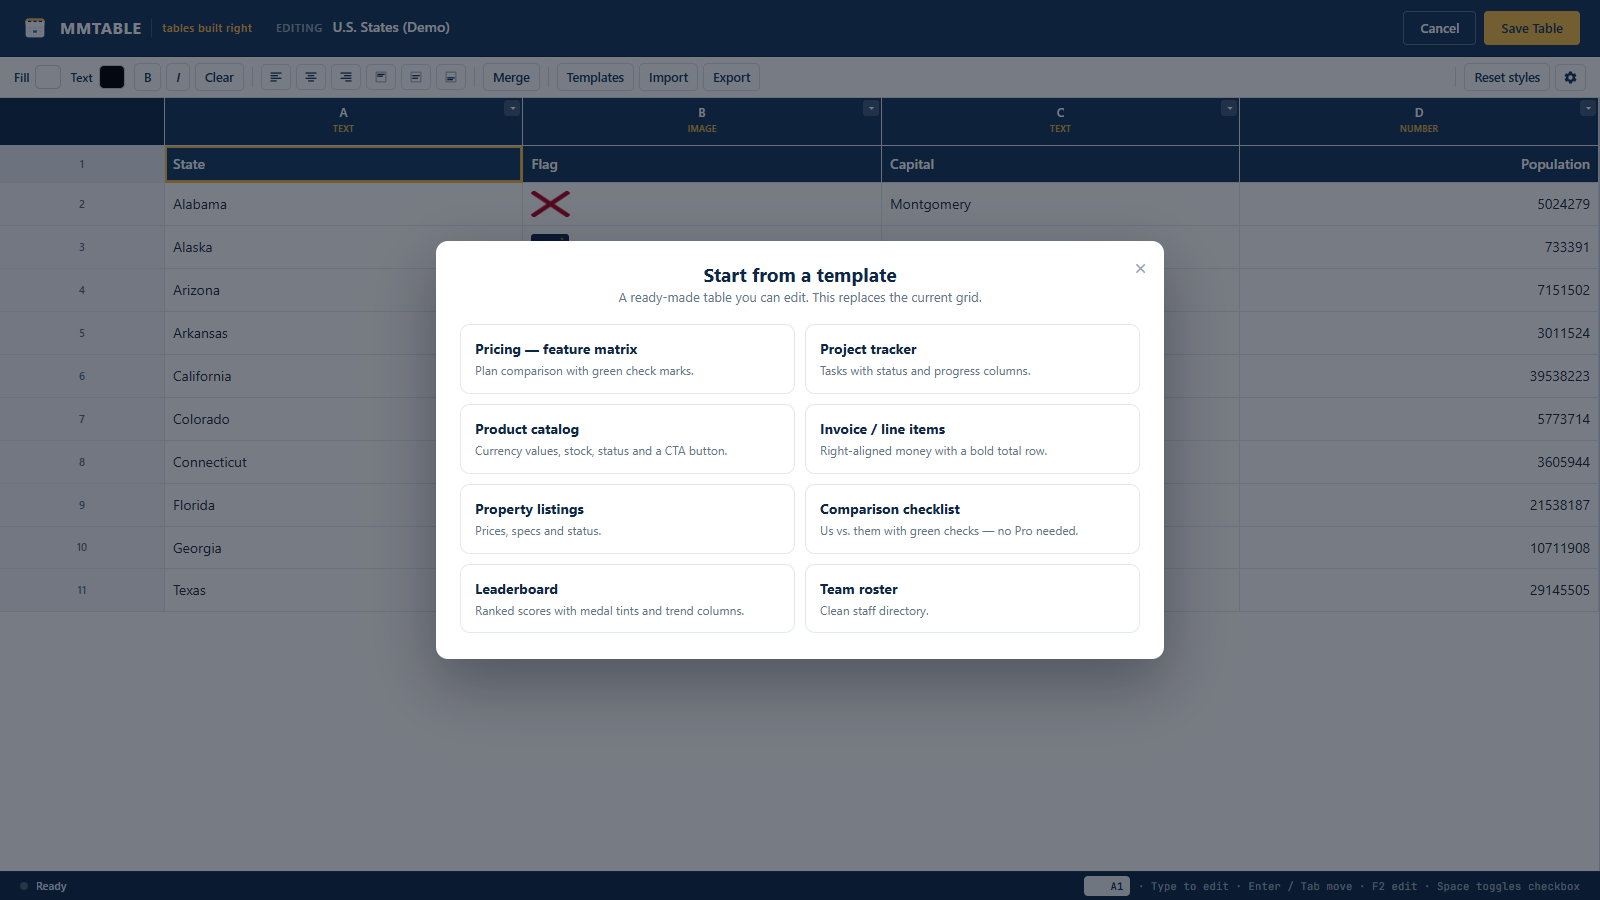The image size is (1600, 900).
Task: Open column D dropdown arrow
Action: pos(1588,108)
